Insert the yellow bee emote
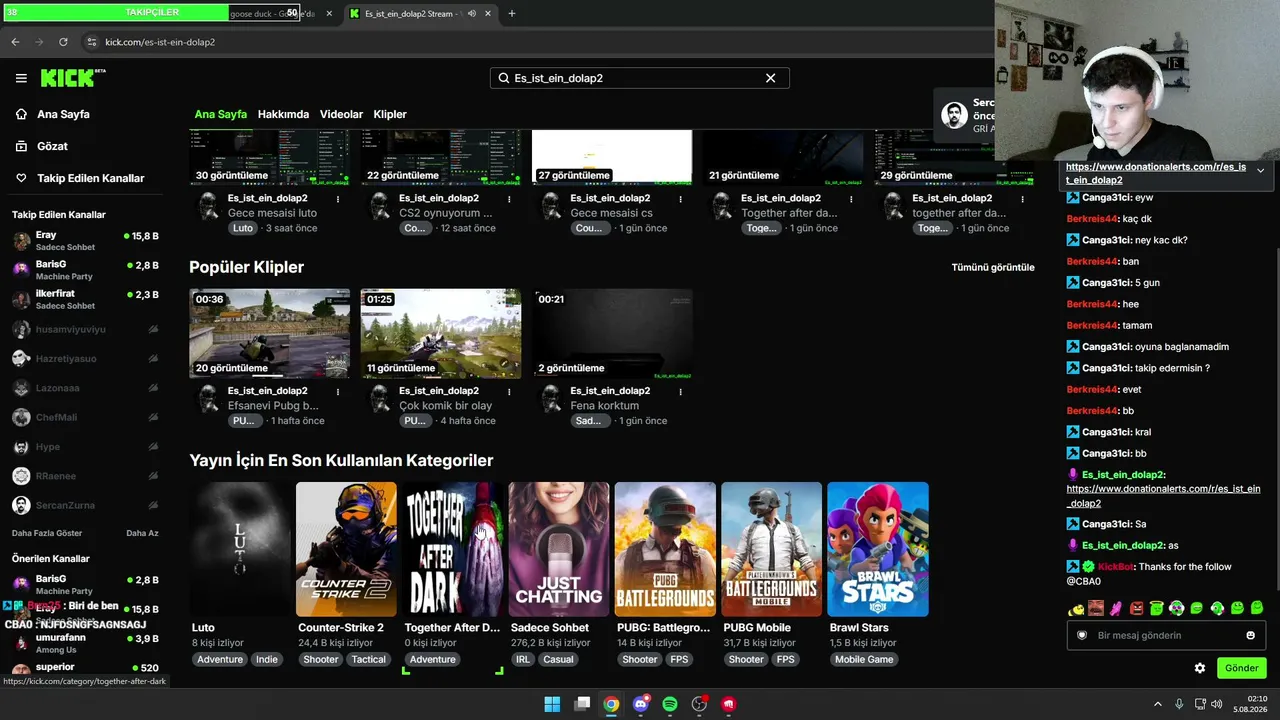1280x720 pixels. (1076, 608)
